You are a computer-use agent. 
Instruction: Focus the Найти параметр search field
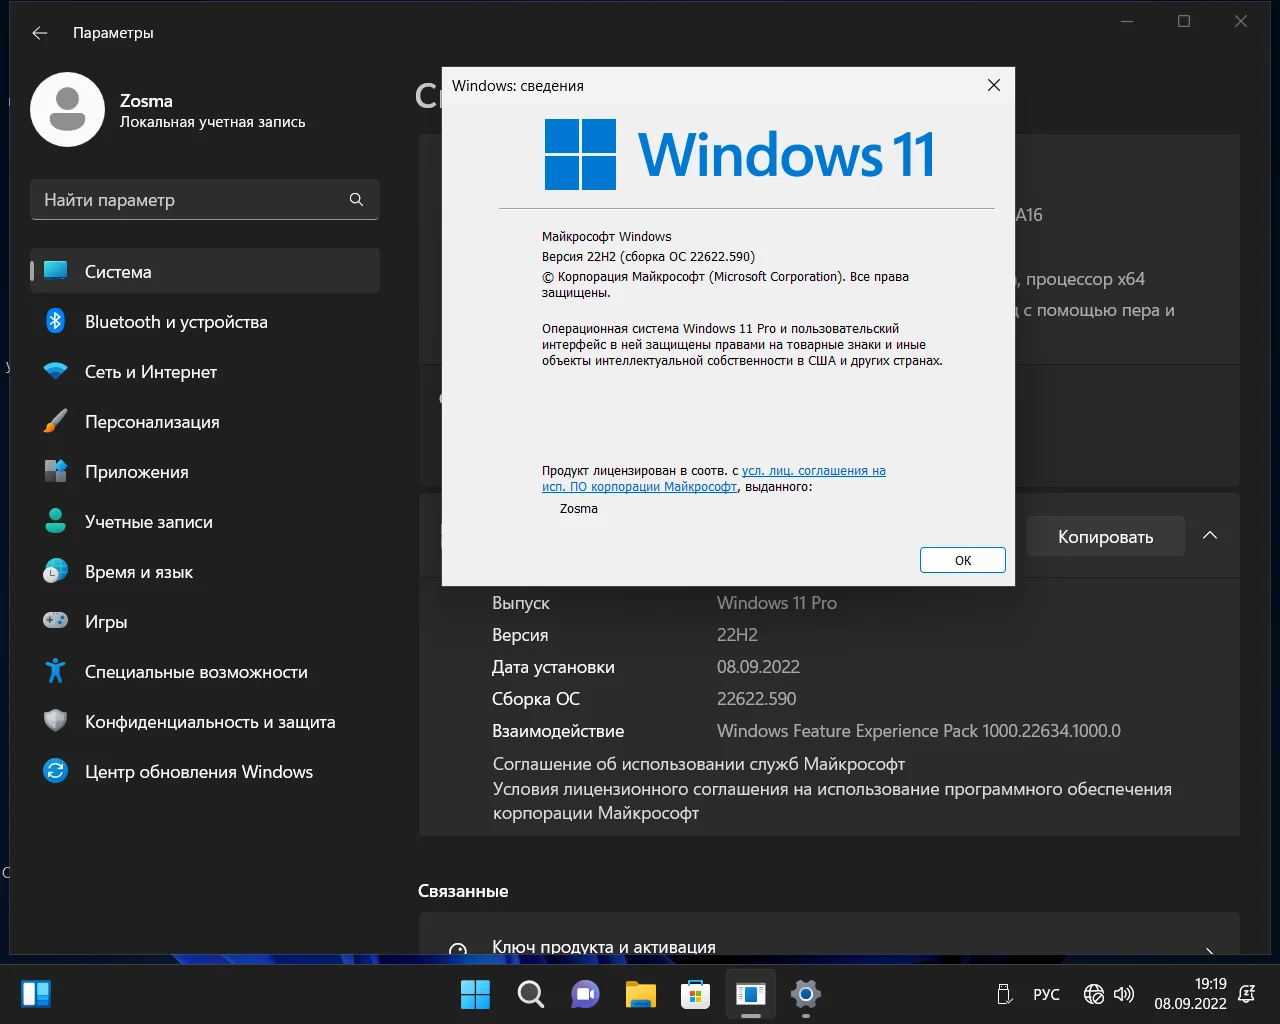(205, 200)
